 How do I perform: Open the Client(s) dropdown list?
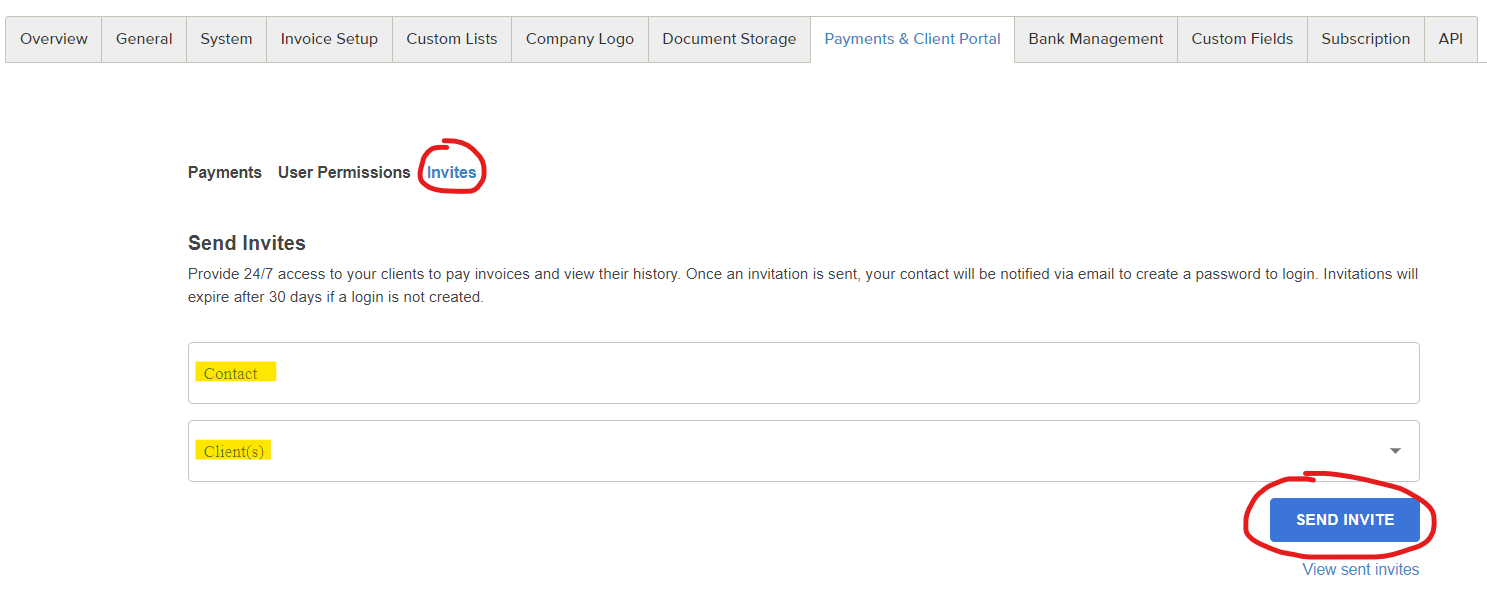pos(803,451)
